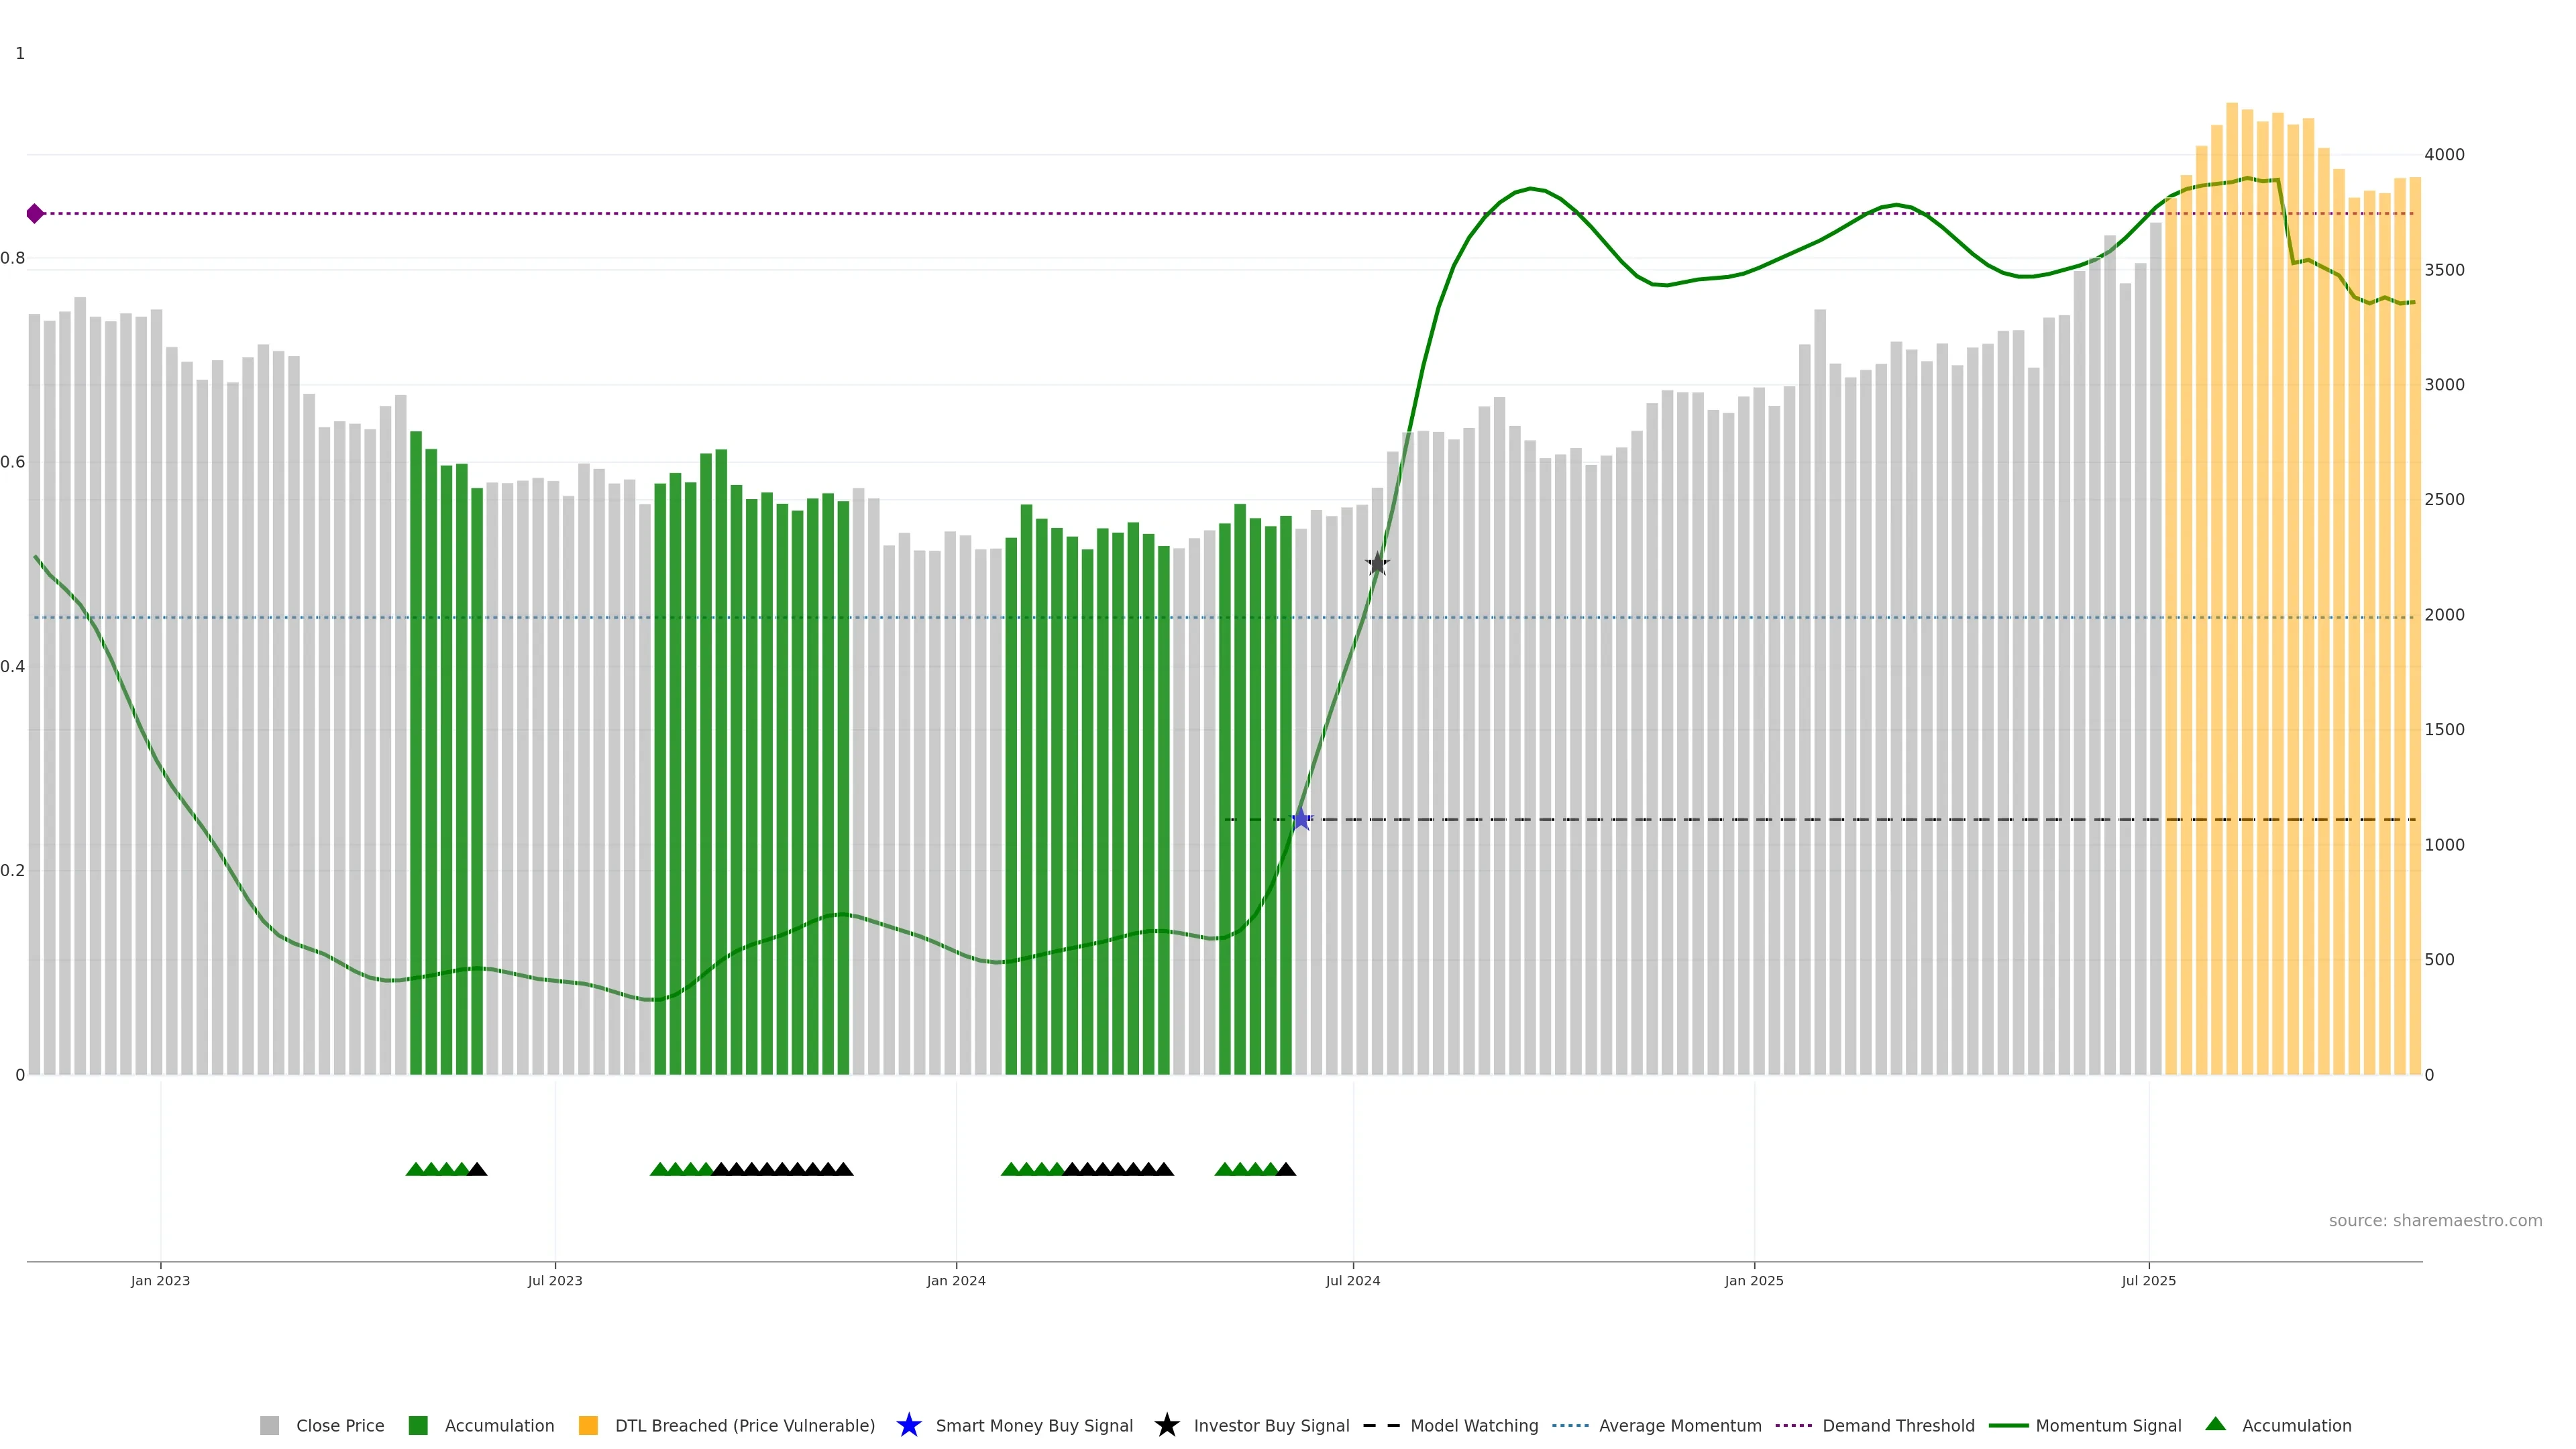The width and height of the screenshot is (2576, 1449).
Task: Click the blue Smart Money Buy star marker
Action: click(x=1300, y=819)
